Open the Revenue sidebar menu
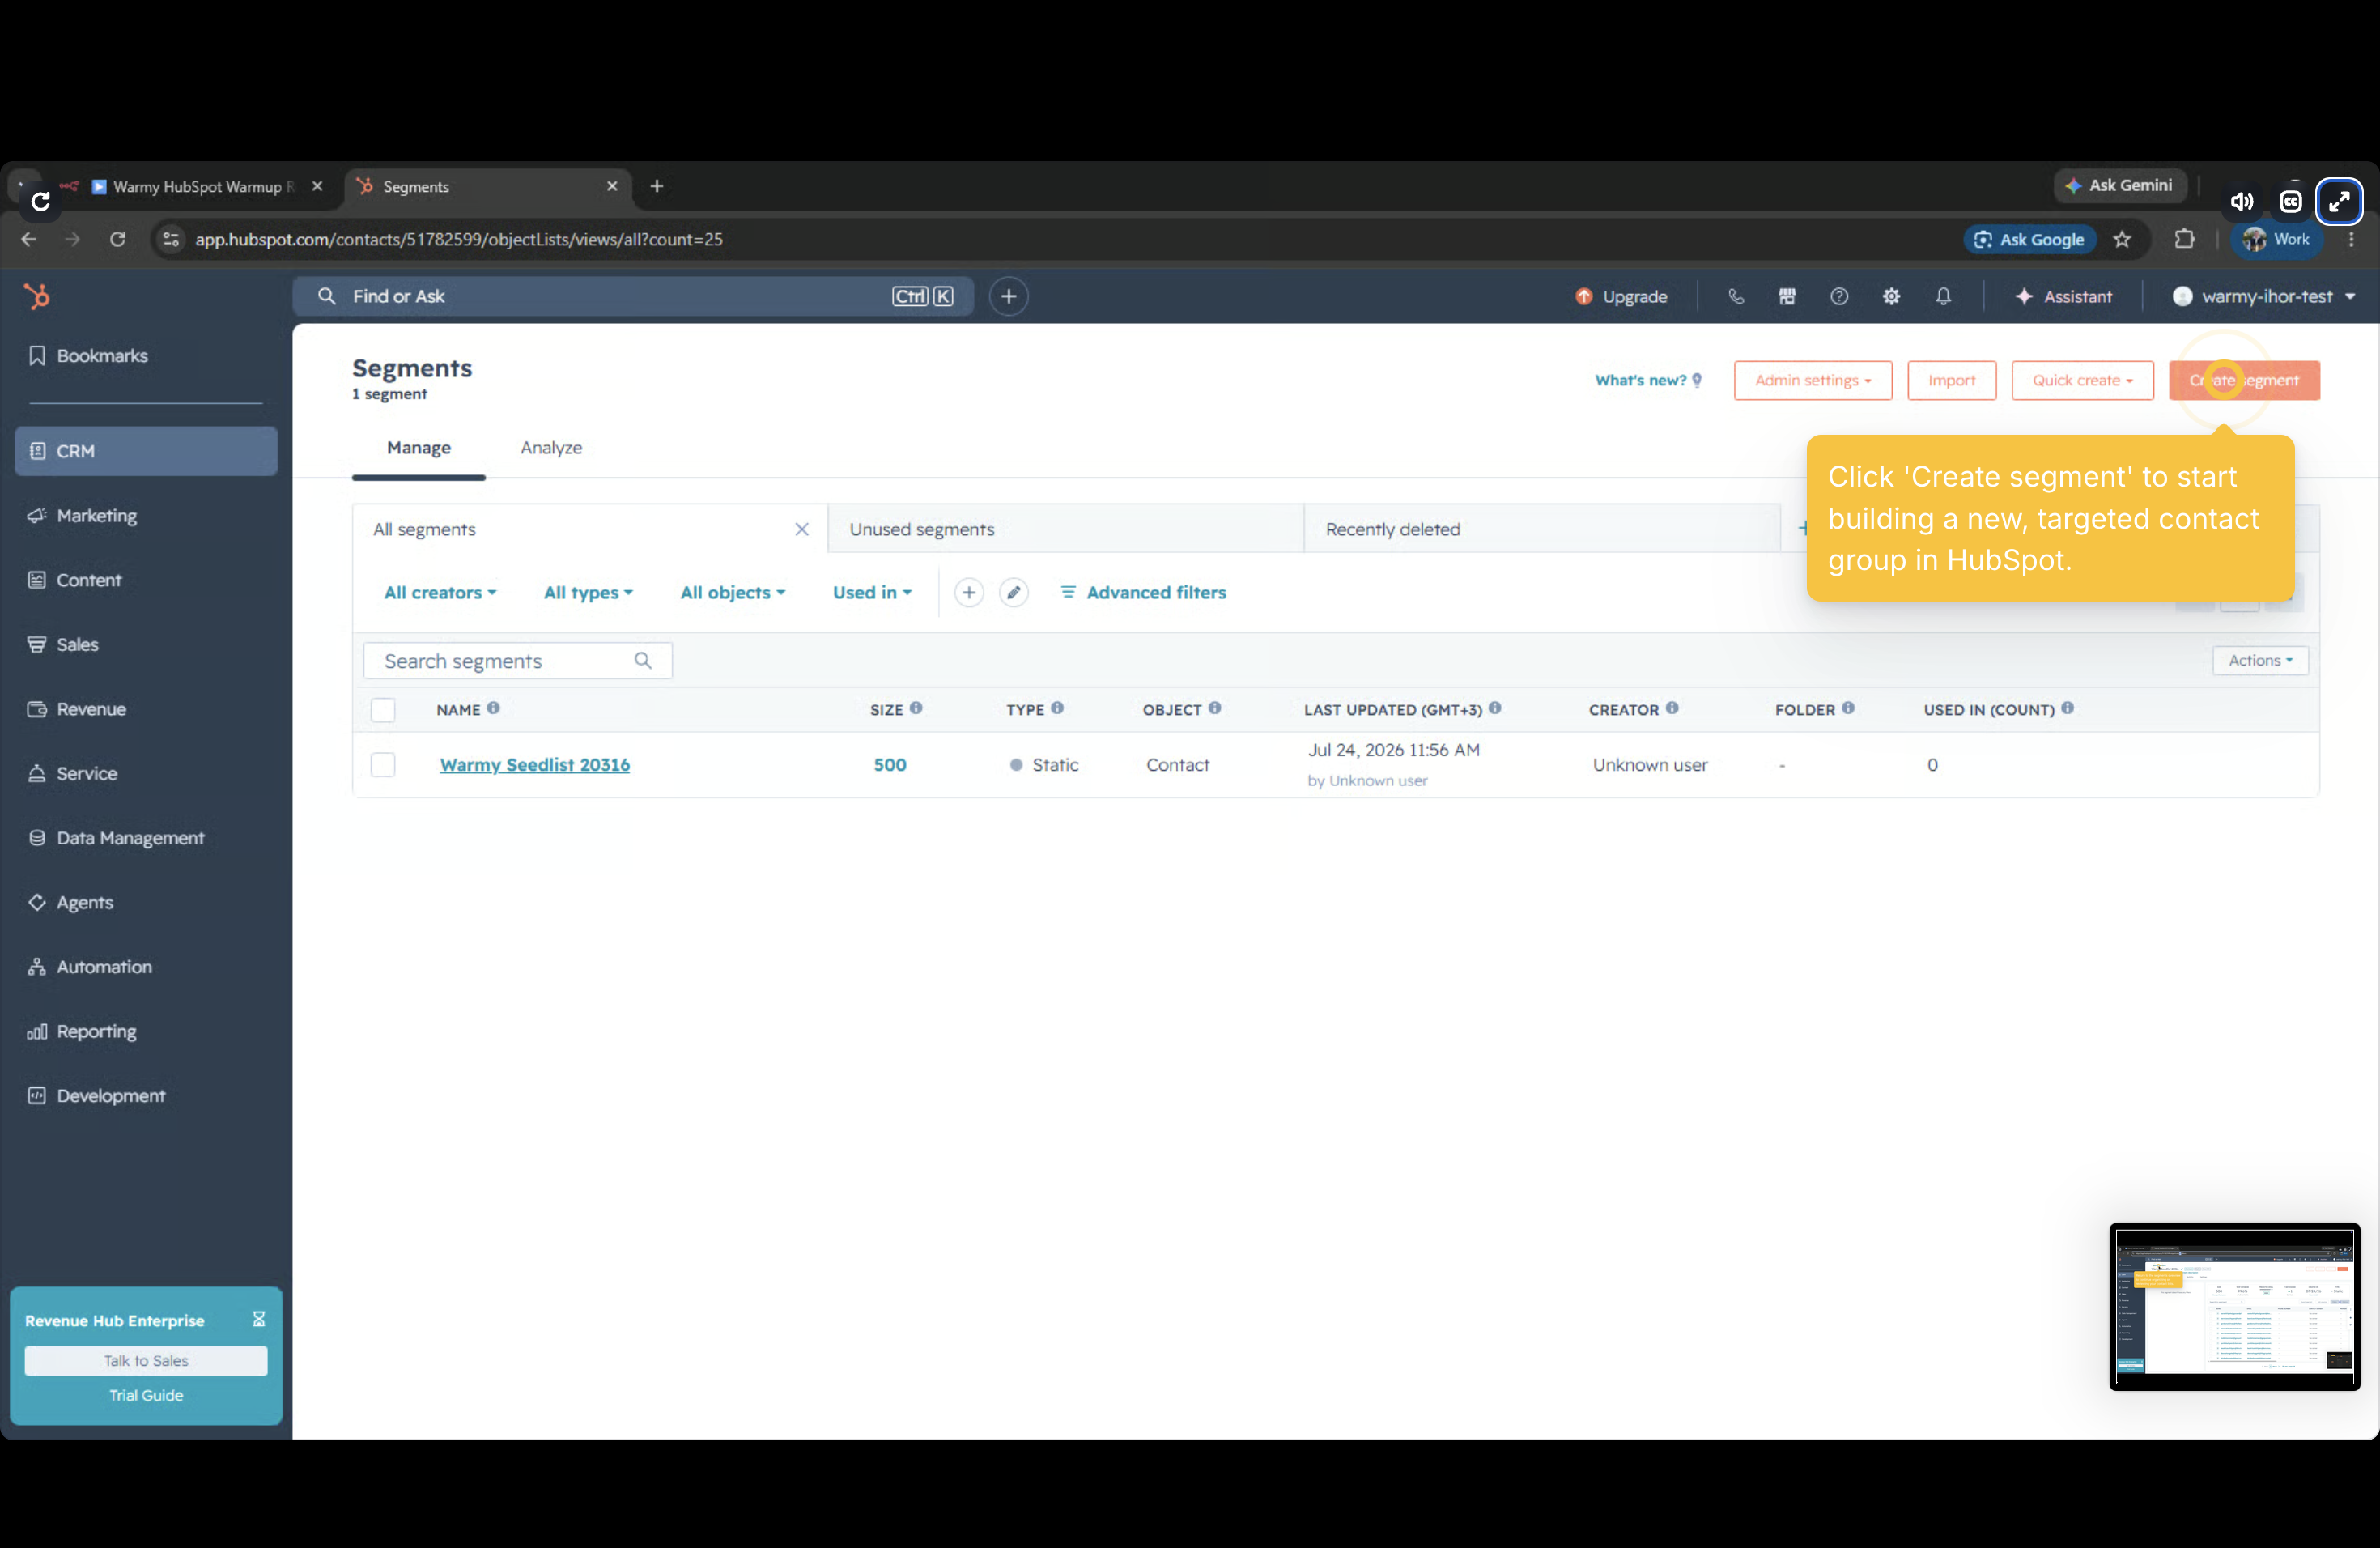The height and width of the screenshot is (1548, 2380). pyautogui.click(x=77, y=709)
